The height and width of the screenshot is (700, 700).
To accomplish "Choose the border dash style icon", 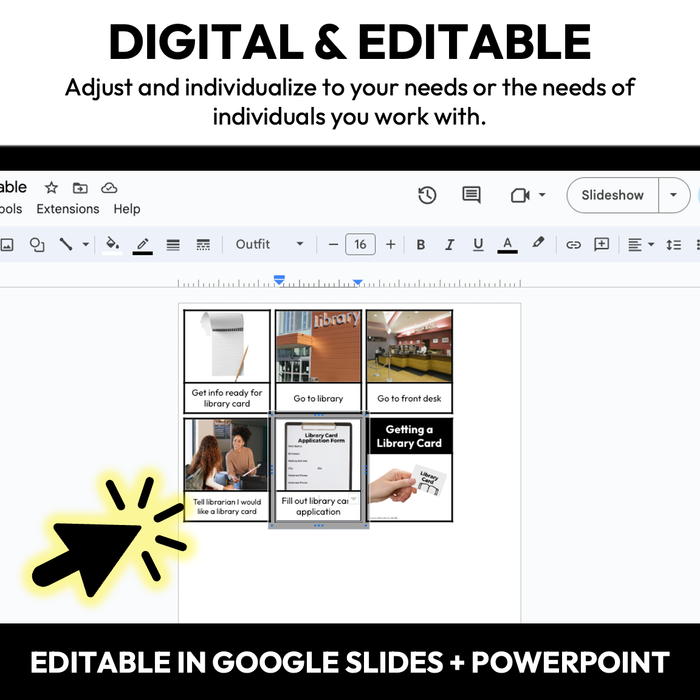I will tap(203, 244).
